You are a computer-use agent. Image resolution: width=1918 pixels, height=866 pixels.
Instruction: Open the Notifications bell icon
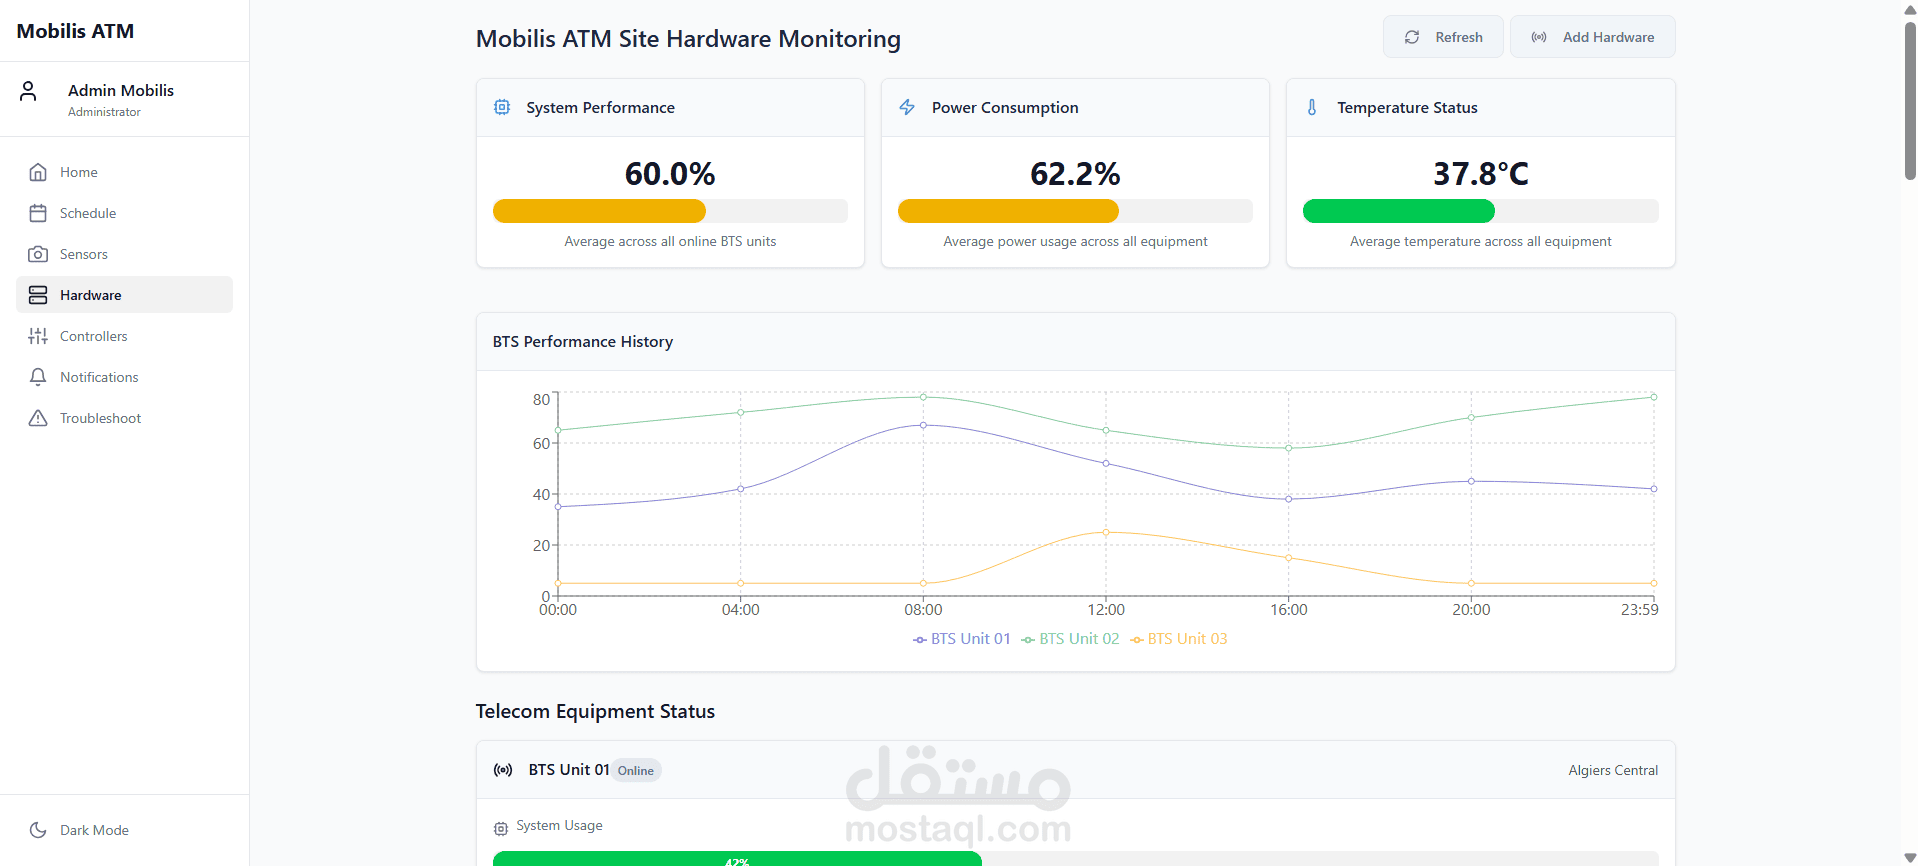coord(38,377)
